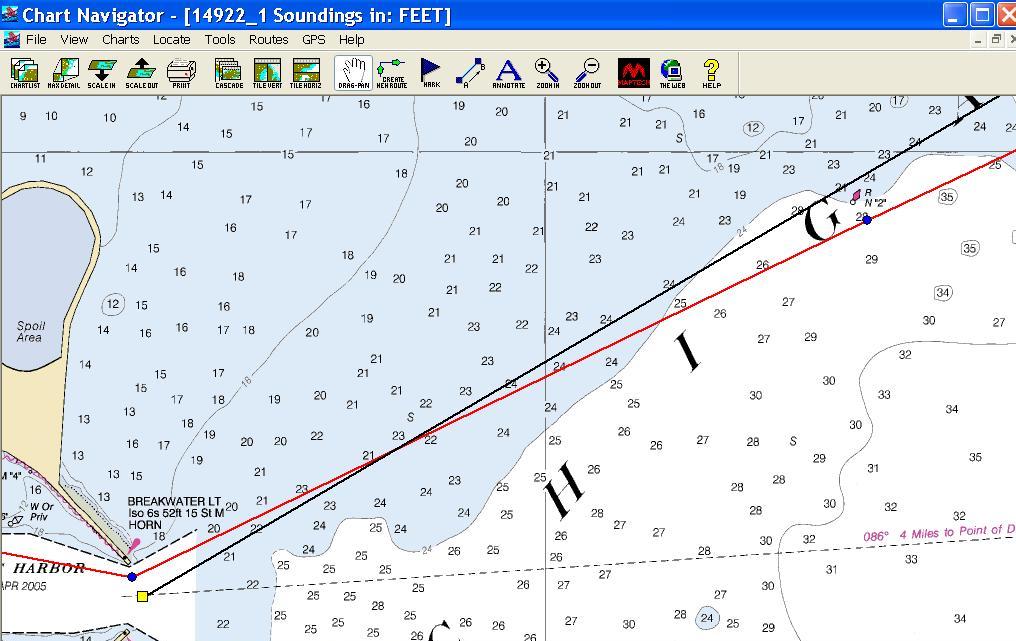Toggle the Drag-Pan hand tool

click(x=353, y=72)
